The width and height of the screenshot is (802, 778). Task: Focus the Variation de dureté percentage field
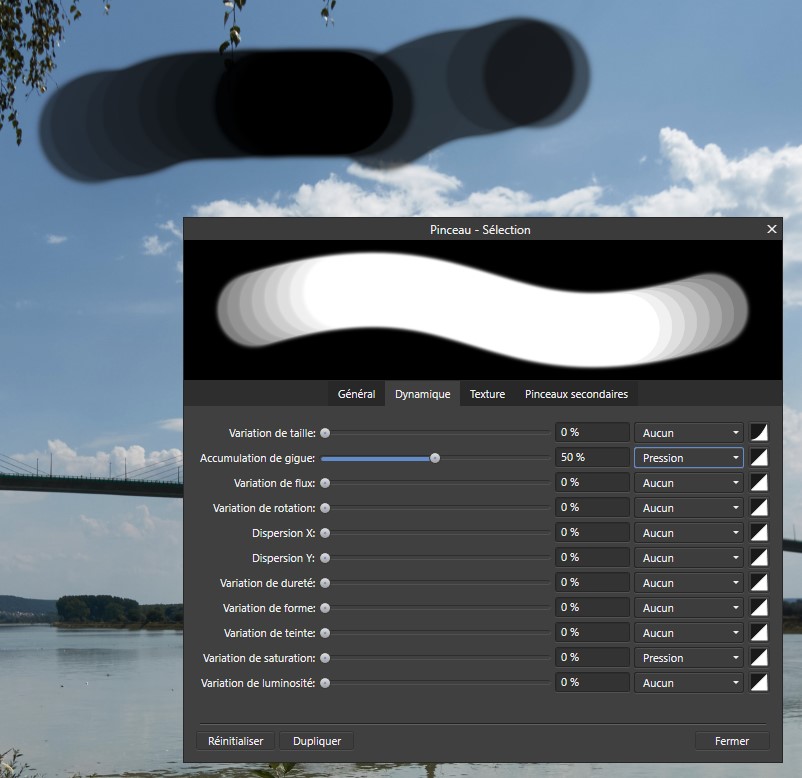(592, 583)
